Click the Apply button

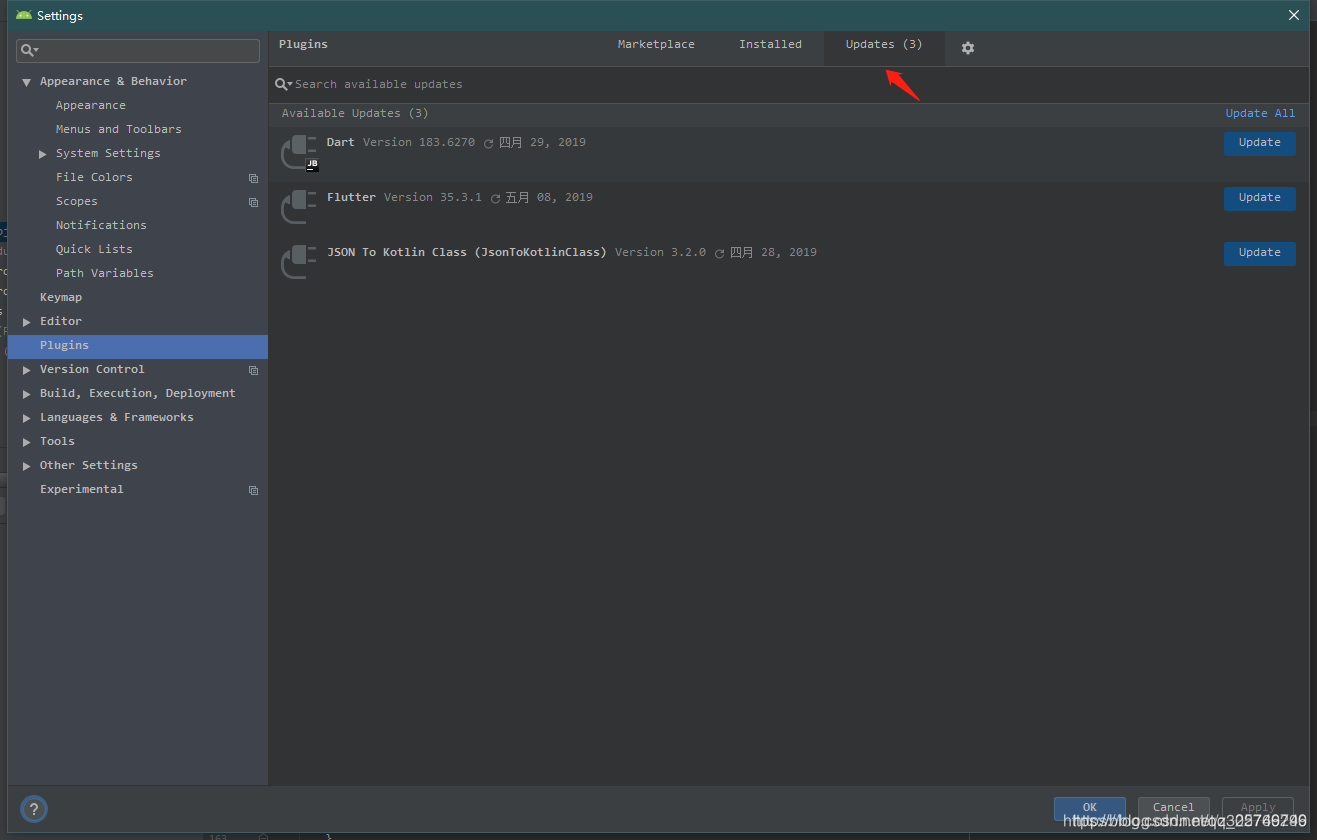[x=1258, y=808]
